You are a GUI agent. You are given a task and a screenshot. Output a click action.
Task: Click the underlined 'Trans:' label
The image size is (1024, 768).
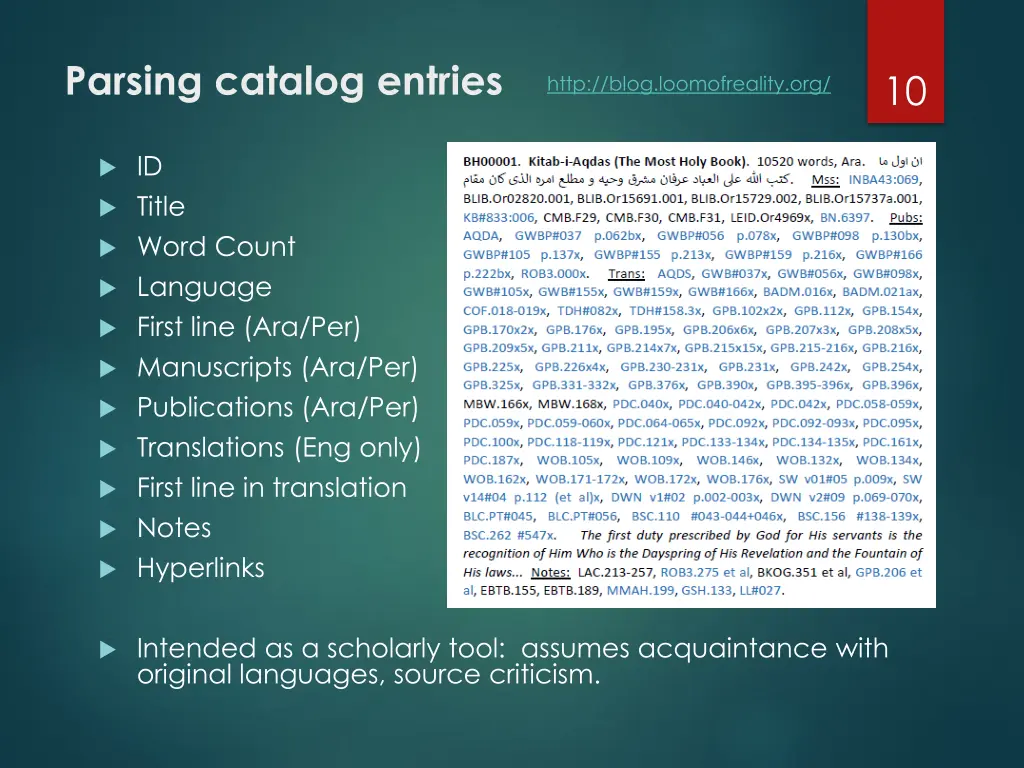click(626, 274)
